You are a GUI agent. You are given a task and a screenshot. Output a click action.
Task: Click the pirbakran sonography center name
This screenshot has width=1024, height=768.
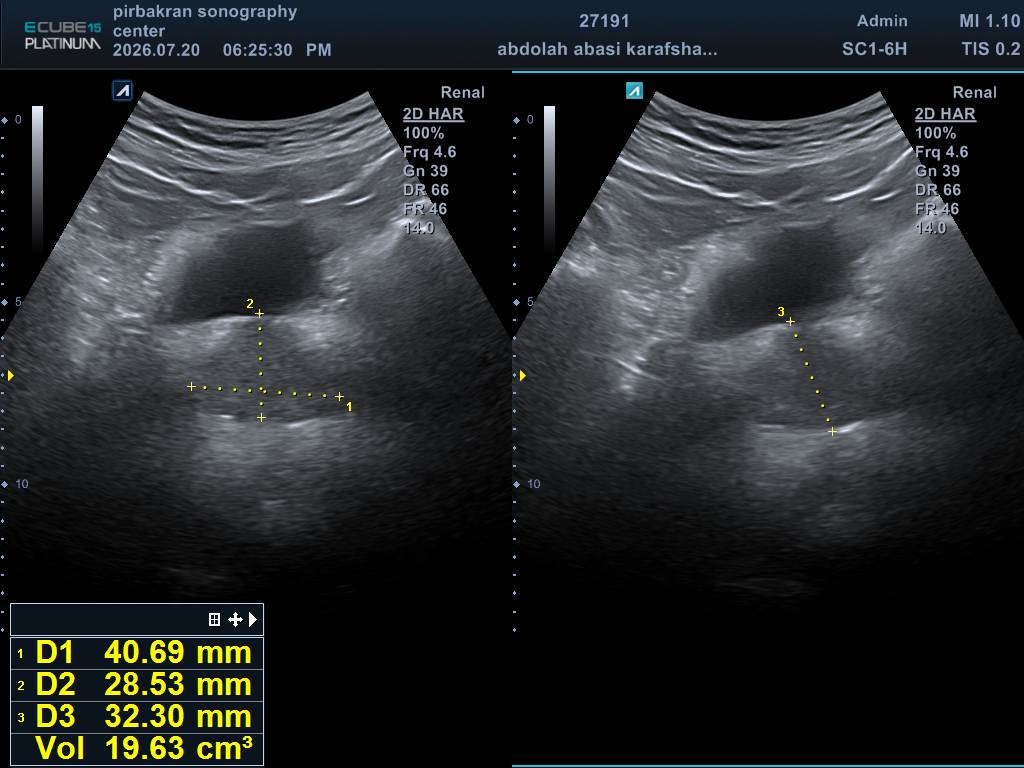tap(204, 21)
